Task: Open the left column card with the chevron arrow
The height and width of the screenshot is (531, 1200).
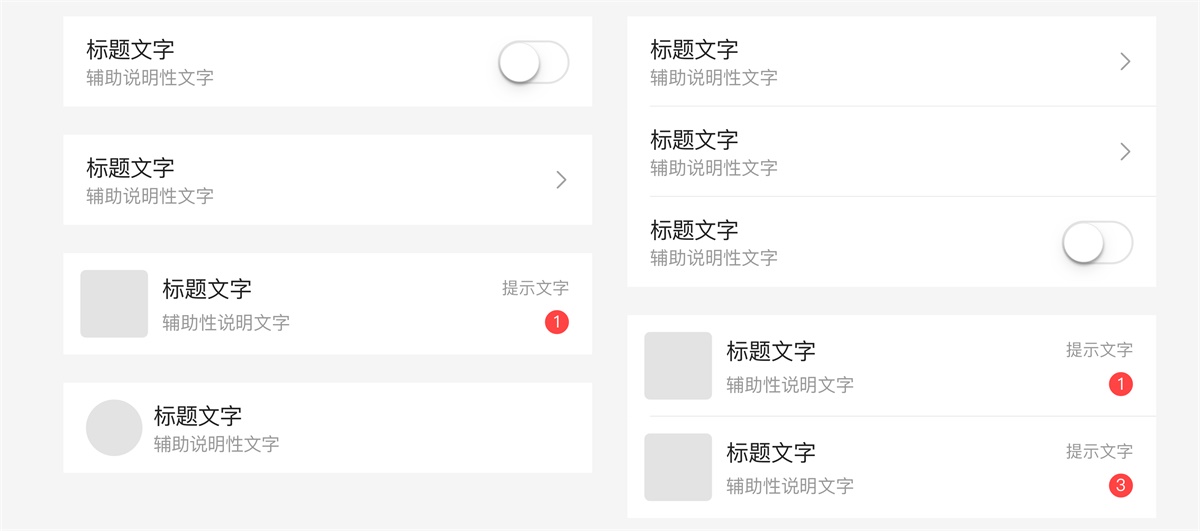Action: [x=561, y=180]
